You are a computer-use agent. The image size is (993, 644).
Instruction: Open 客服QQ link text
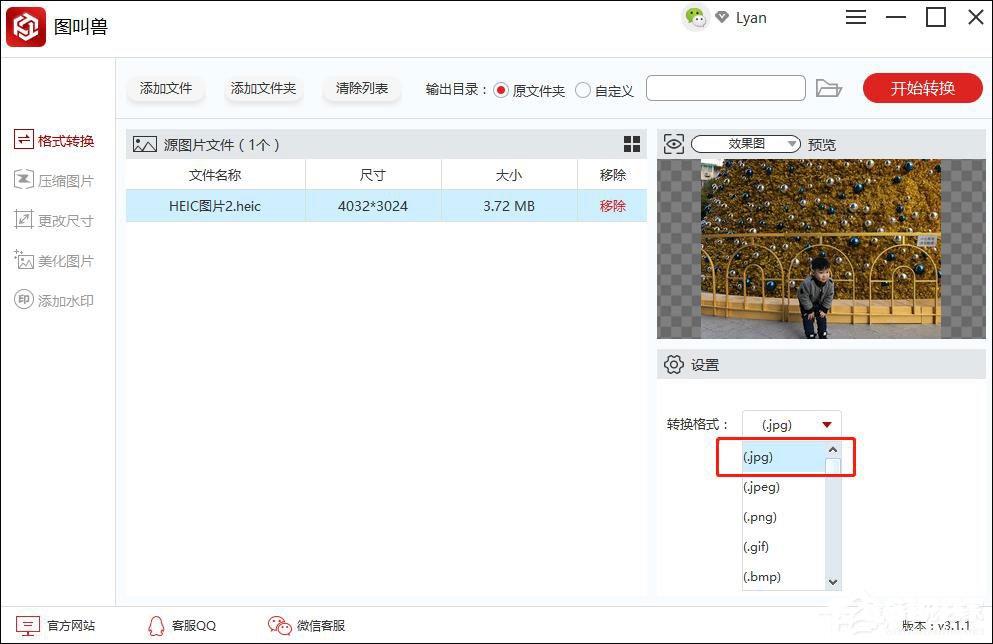[x=194, y=626]
